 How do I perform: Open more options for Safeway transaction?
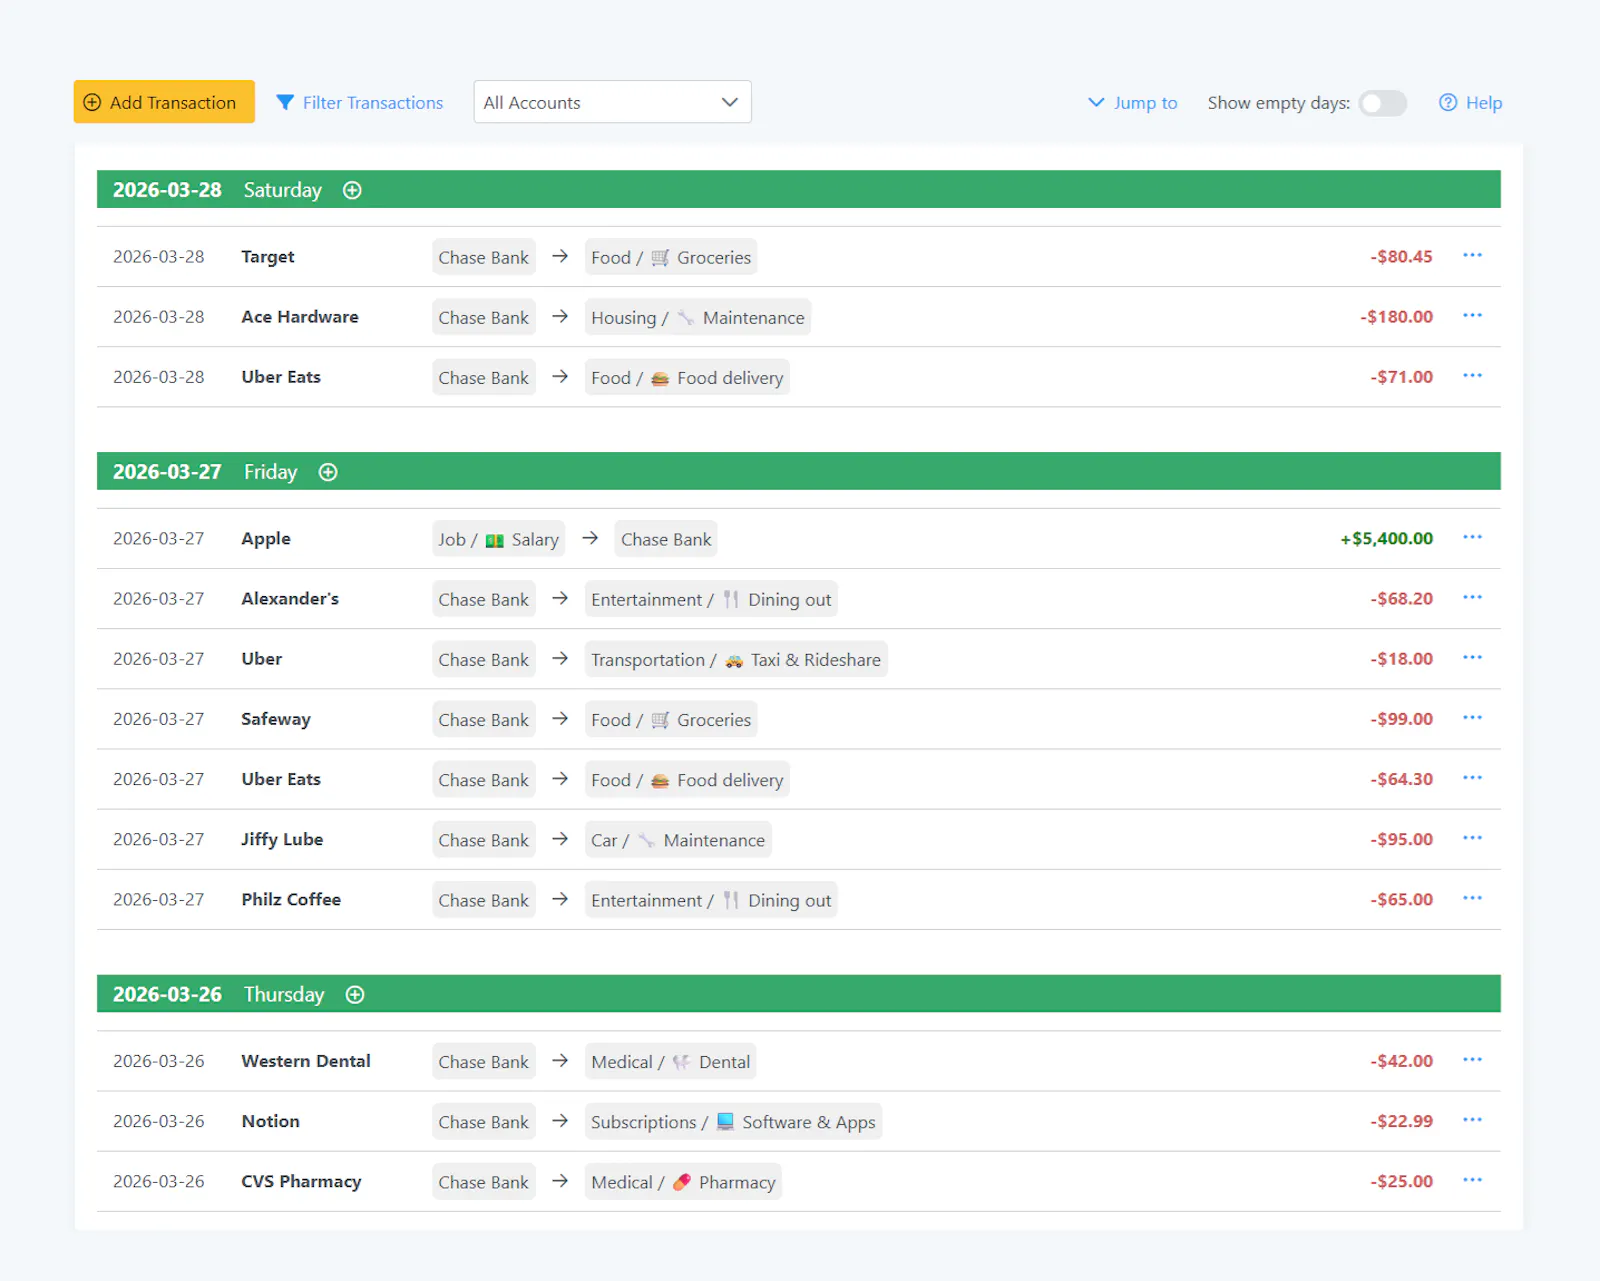(x=1472, y=718)
